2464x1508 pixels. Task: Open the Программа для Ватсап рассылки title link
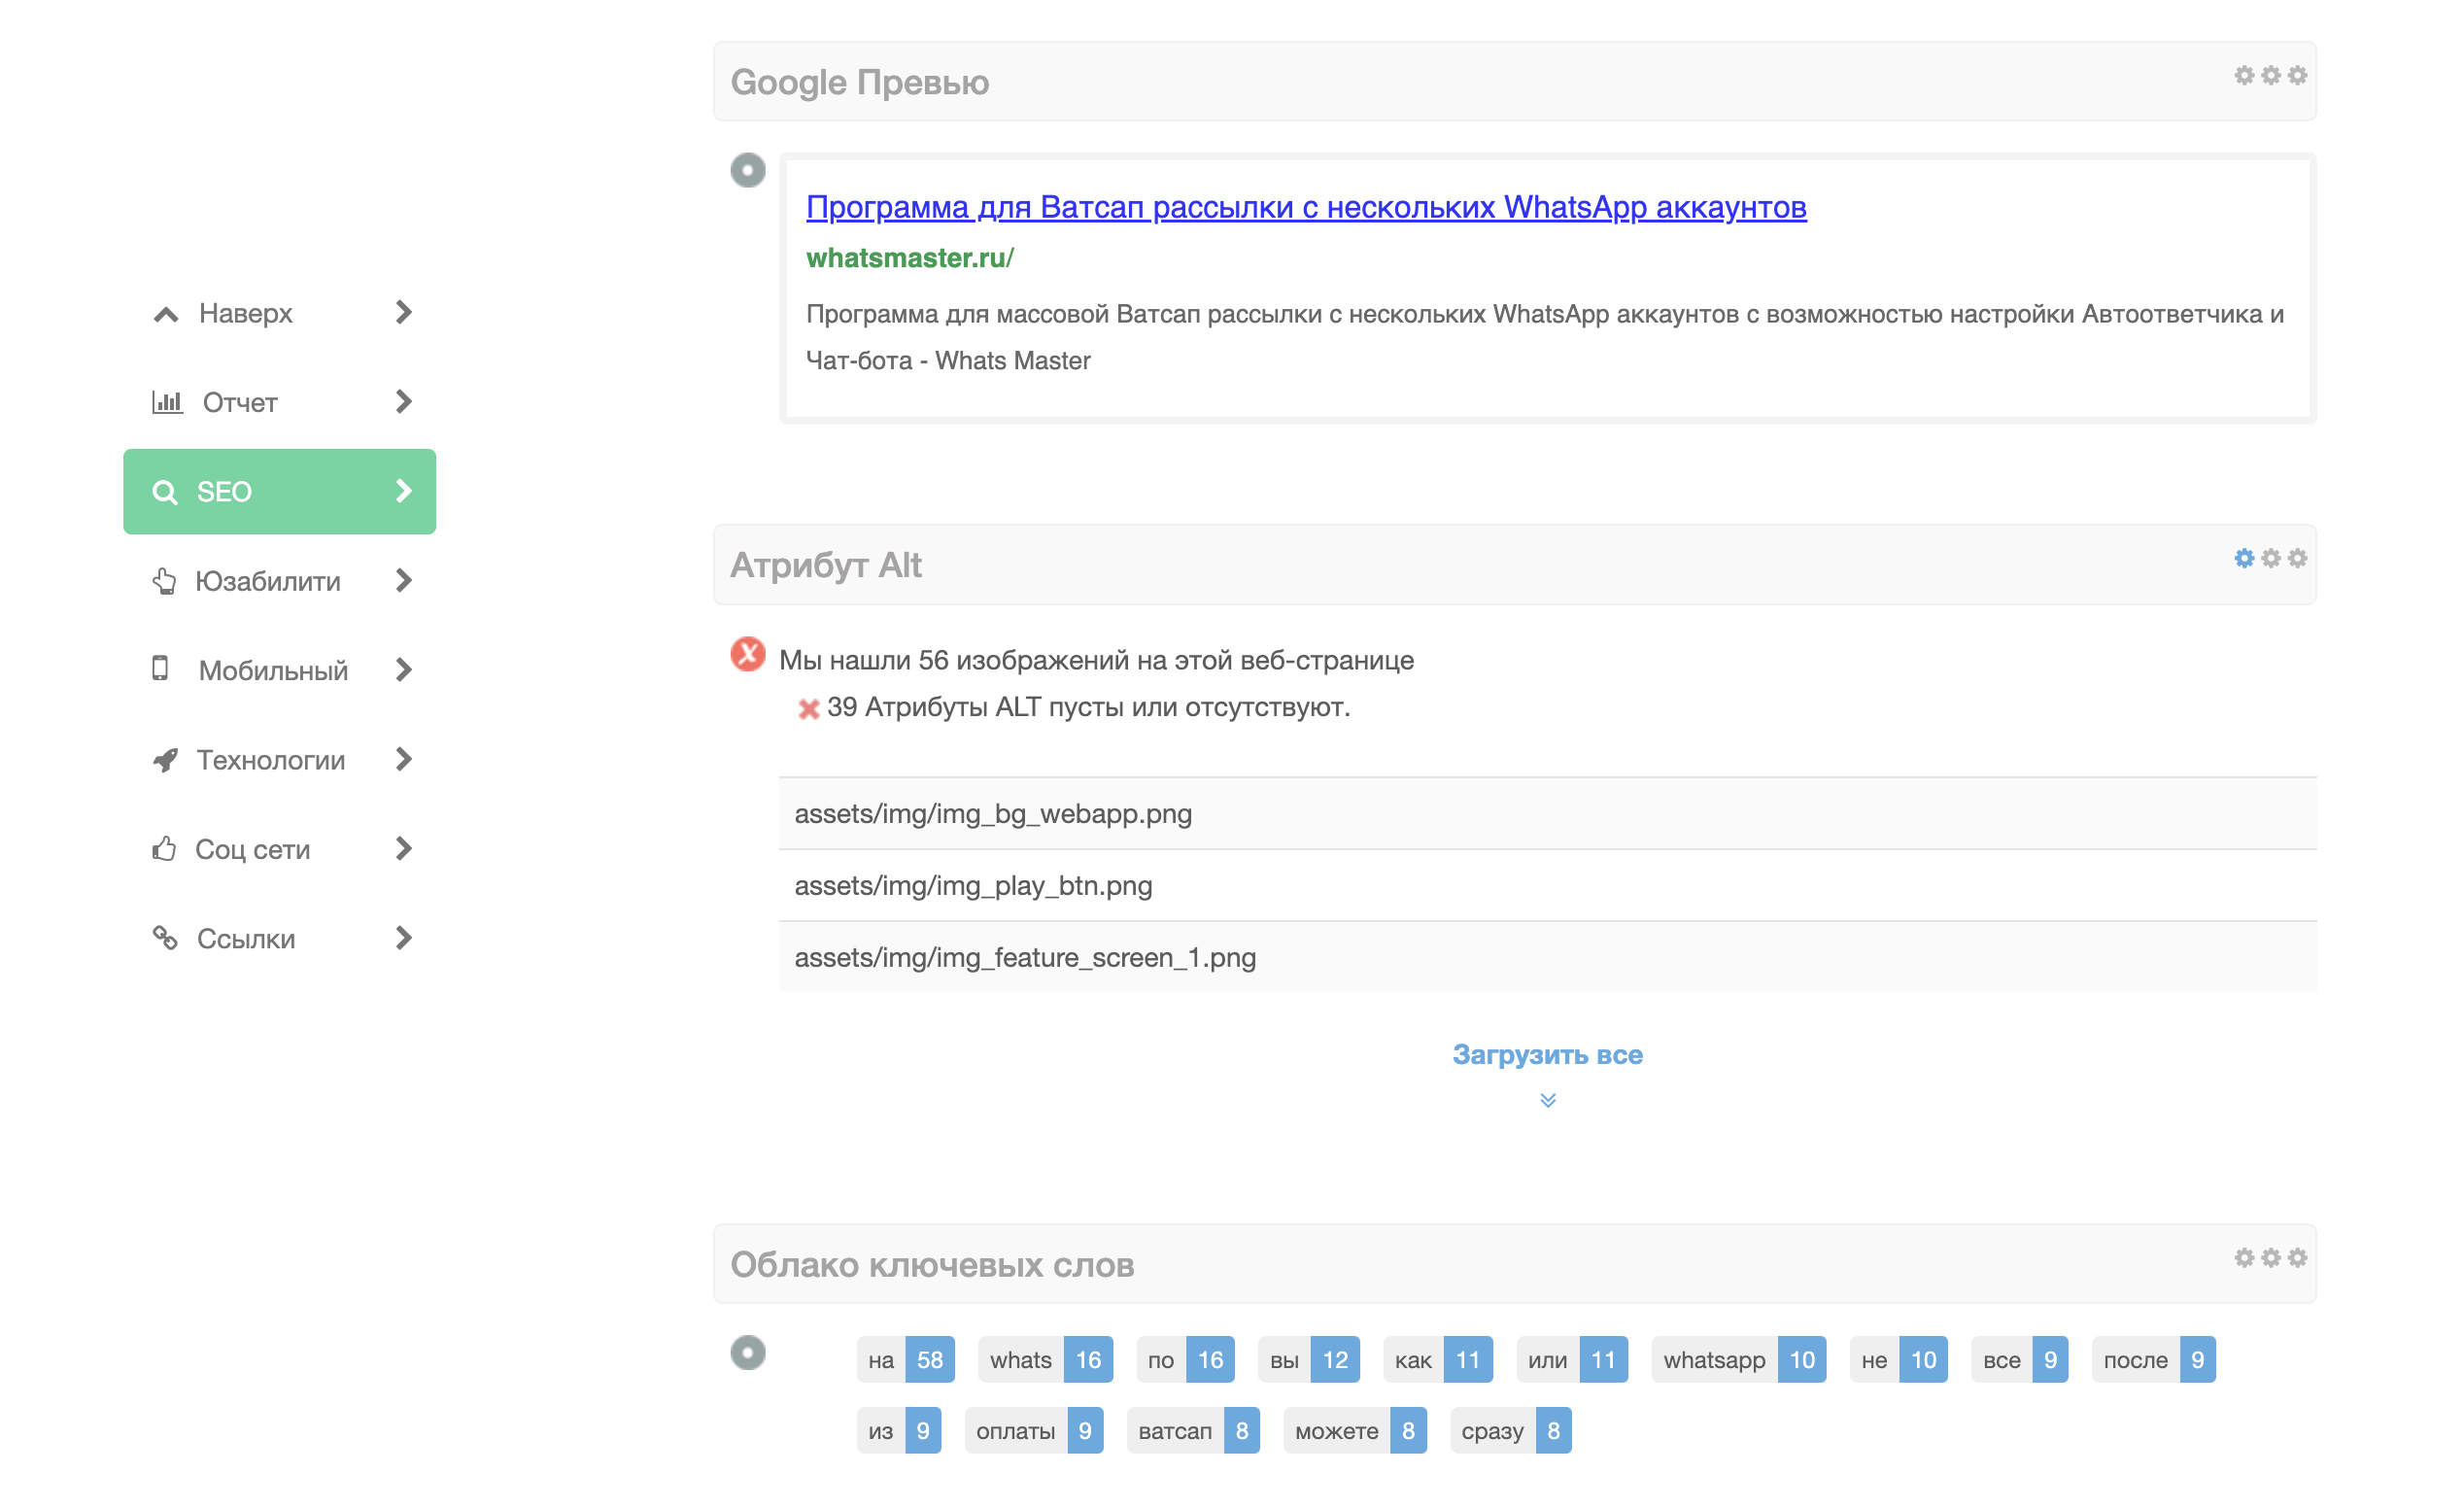[x=1305, y=207]
